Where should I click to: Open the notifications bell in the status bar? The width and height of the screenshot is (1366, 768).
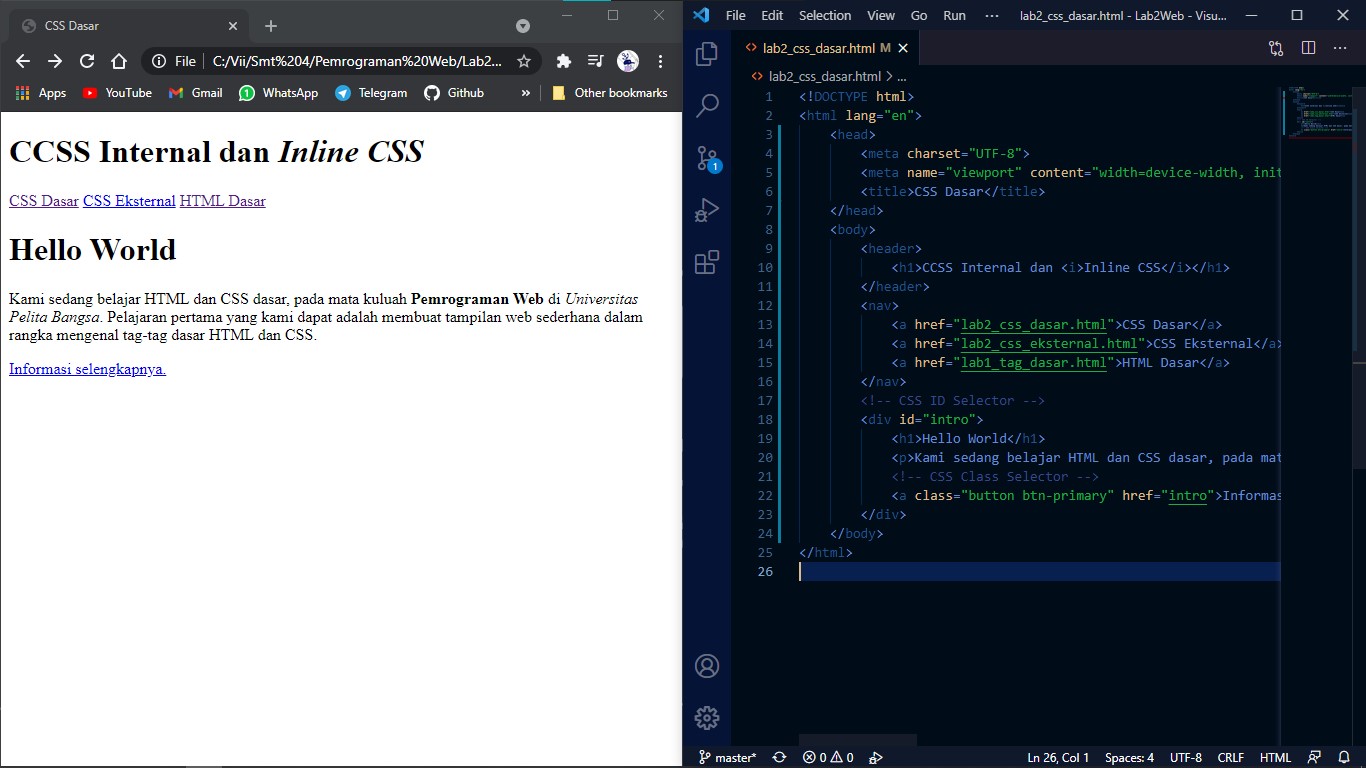click(1343, 757)
